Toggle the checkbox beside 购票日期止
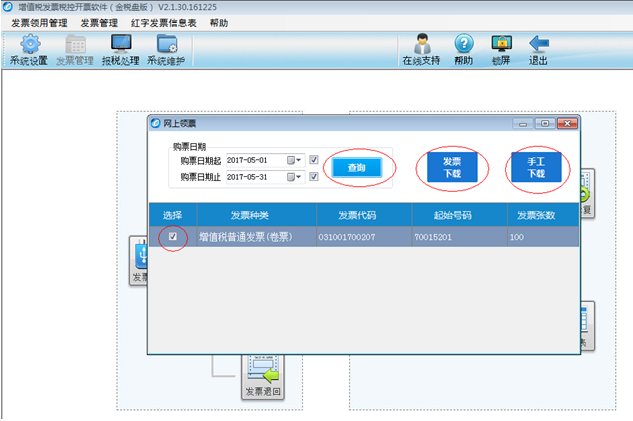The image size is (633, 421). [x=314, y=177]
